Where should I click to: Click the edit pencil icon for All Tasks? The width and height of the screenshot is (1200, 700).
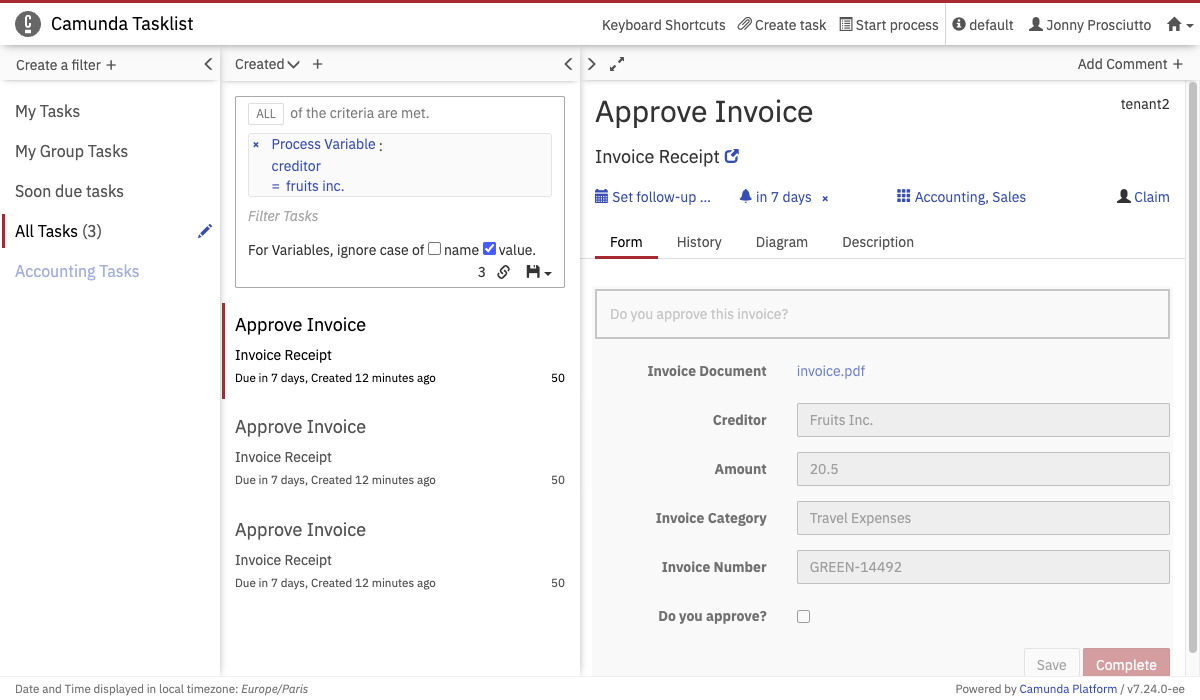[x=205, y=231]
